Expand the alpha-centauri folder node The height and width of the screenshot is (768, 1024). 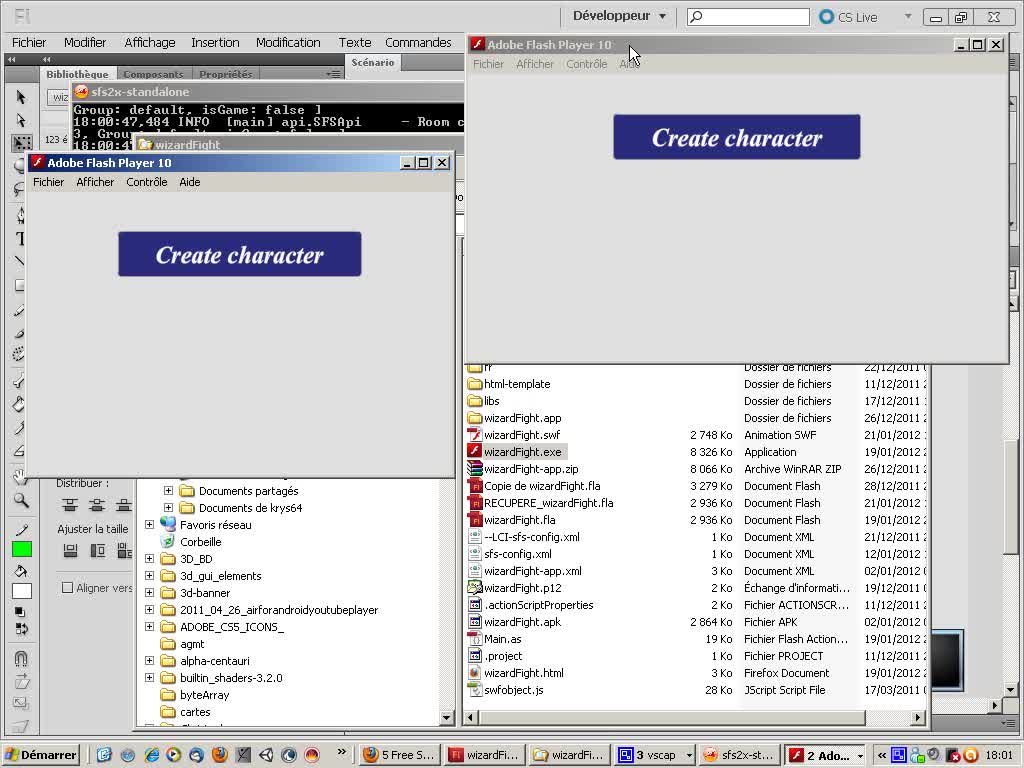[x=150, y=661]
